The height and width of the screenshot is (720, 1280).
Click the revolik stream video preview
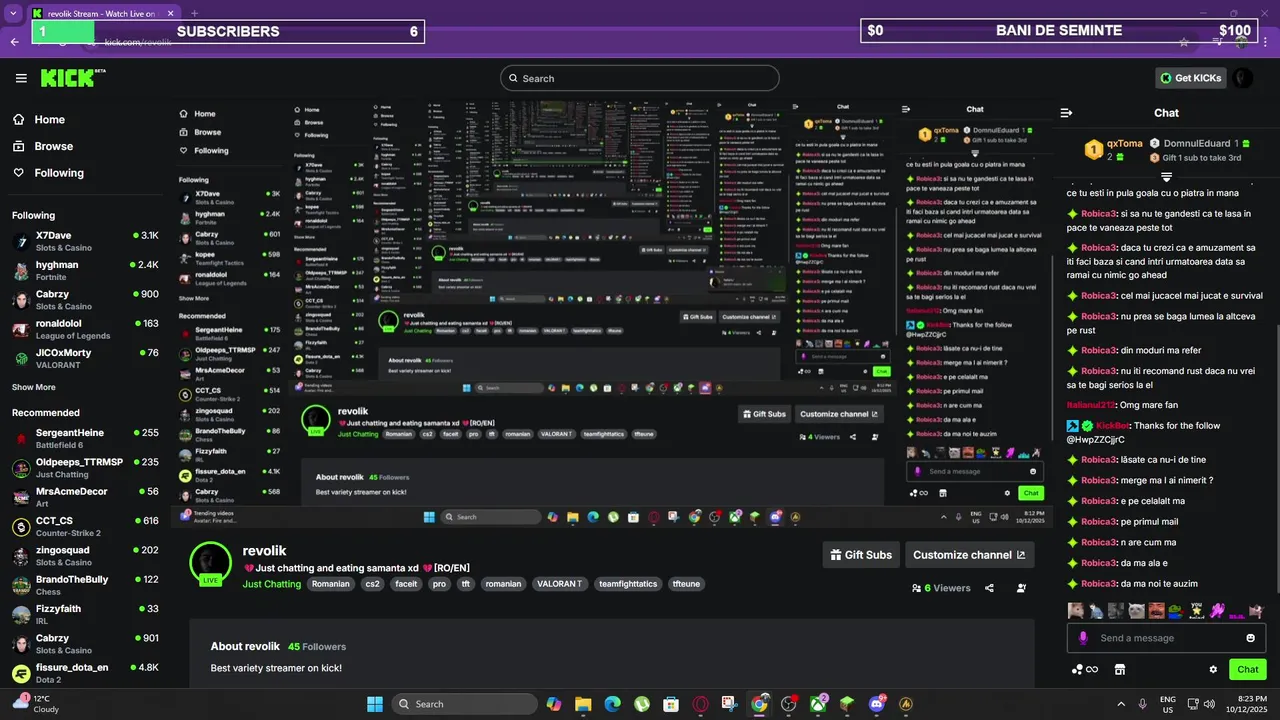610,312
